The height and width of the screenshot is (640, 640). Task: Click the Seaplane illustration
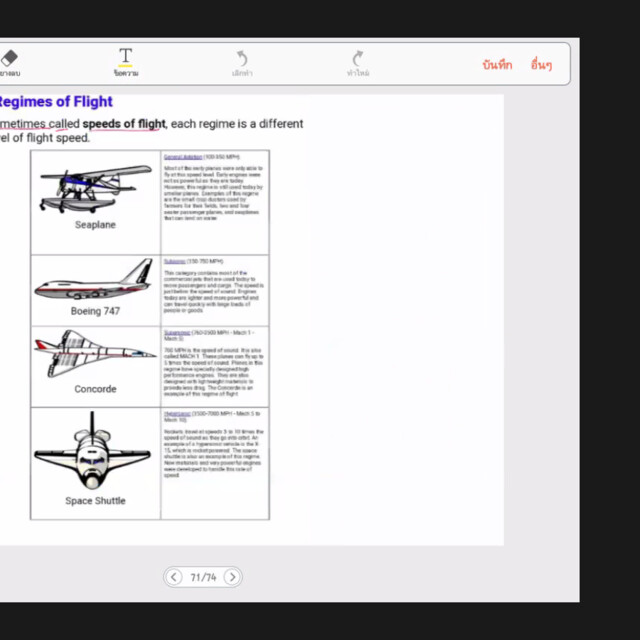[96, 189]
